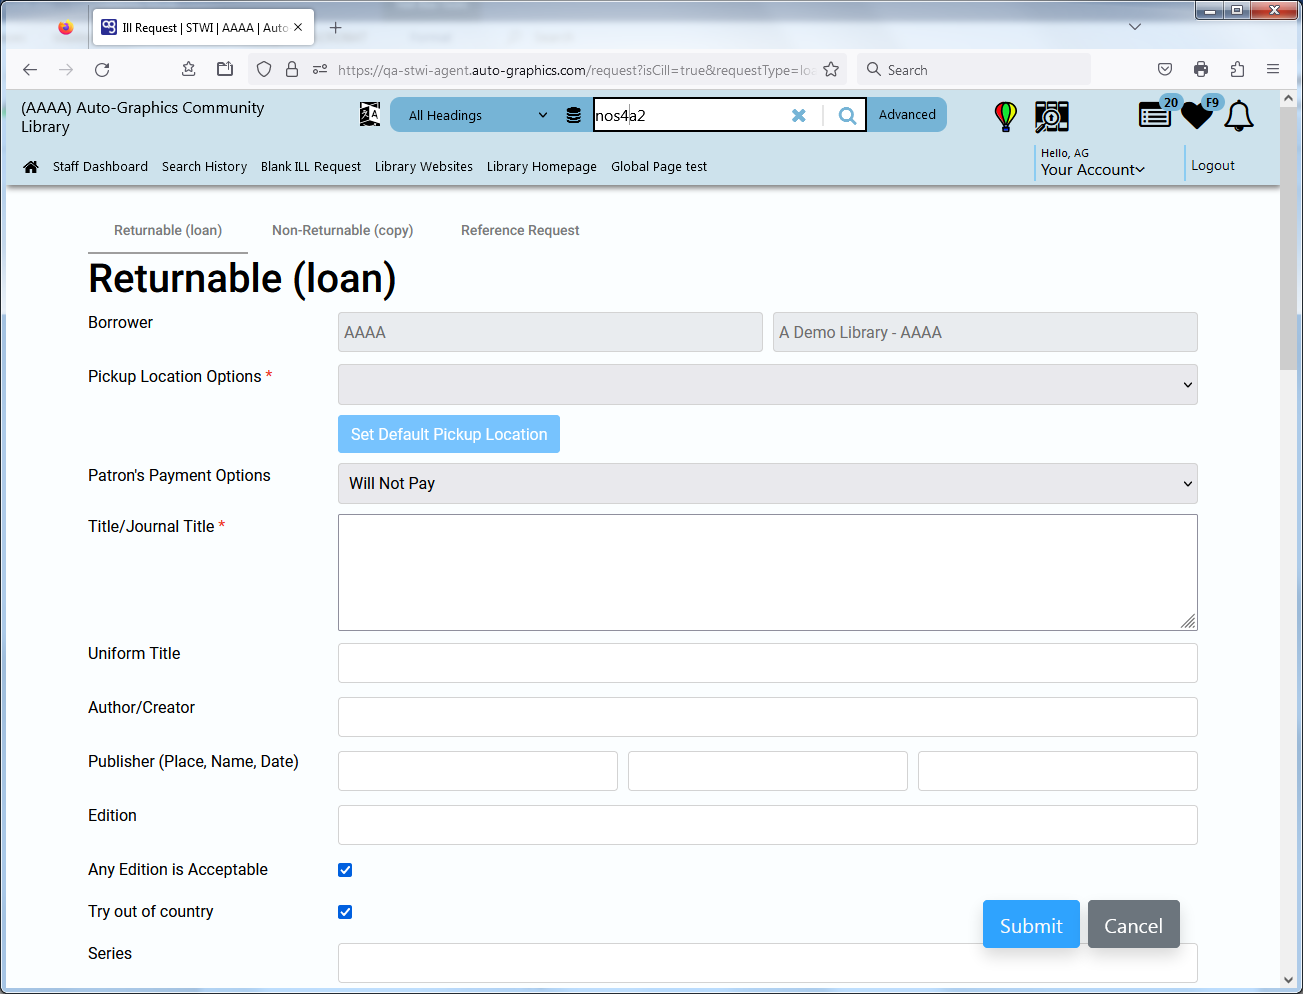Uncheck Any Edition is Acceptable
Image resolution: width=1303 pixels, height=994 pixels.
click(345, 870)
